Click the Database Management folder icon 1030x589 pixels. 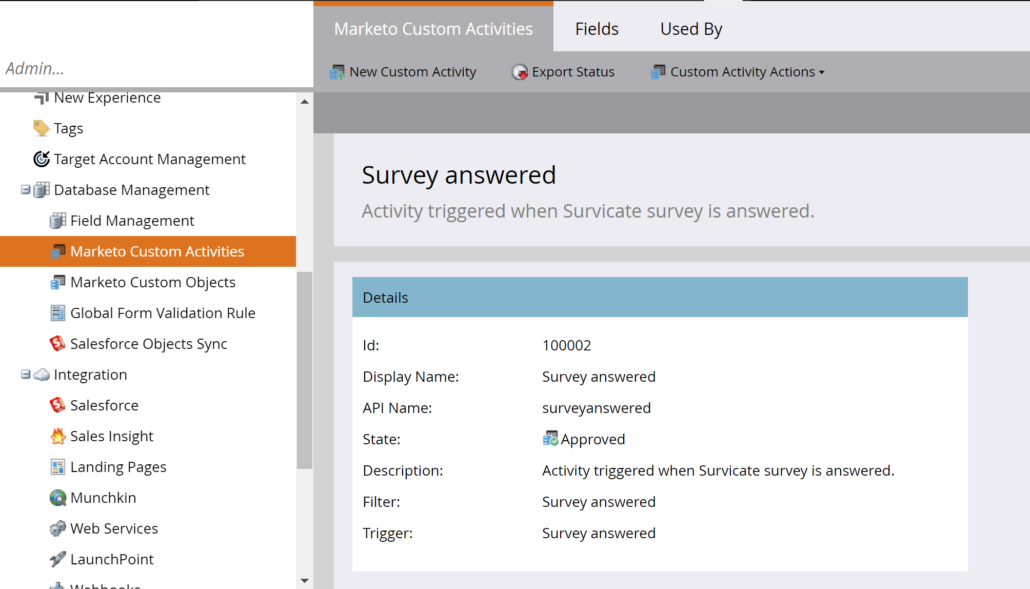(41, 190)
